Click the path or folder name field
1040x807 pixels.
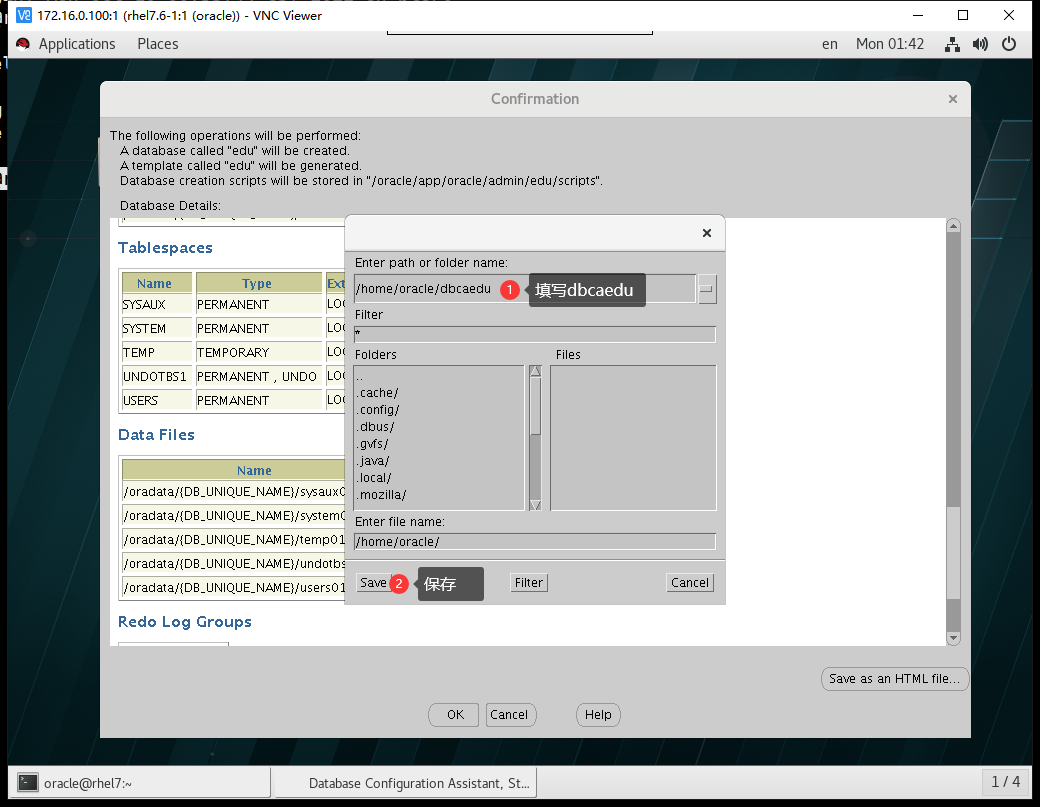[525, 289]
